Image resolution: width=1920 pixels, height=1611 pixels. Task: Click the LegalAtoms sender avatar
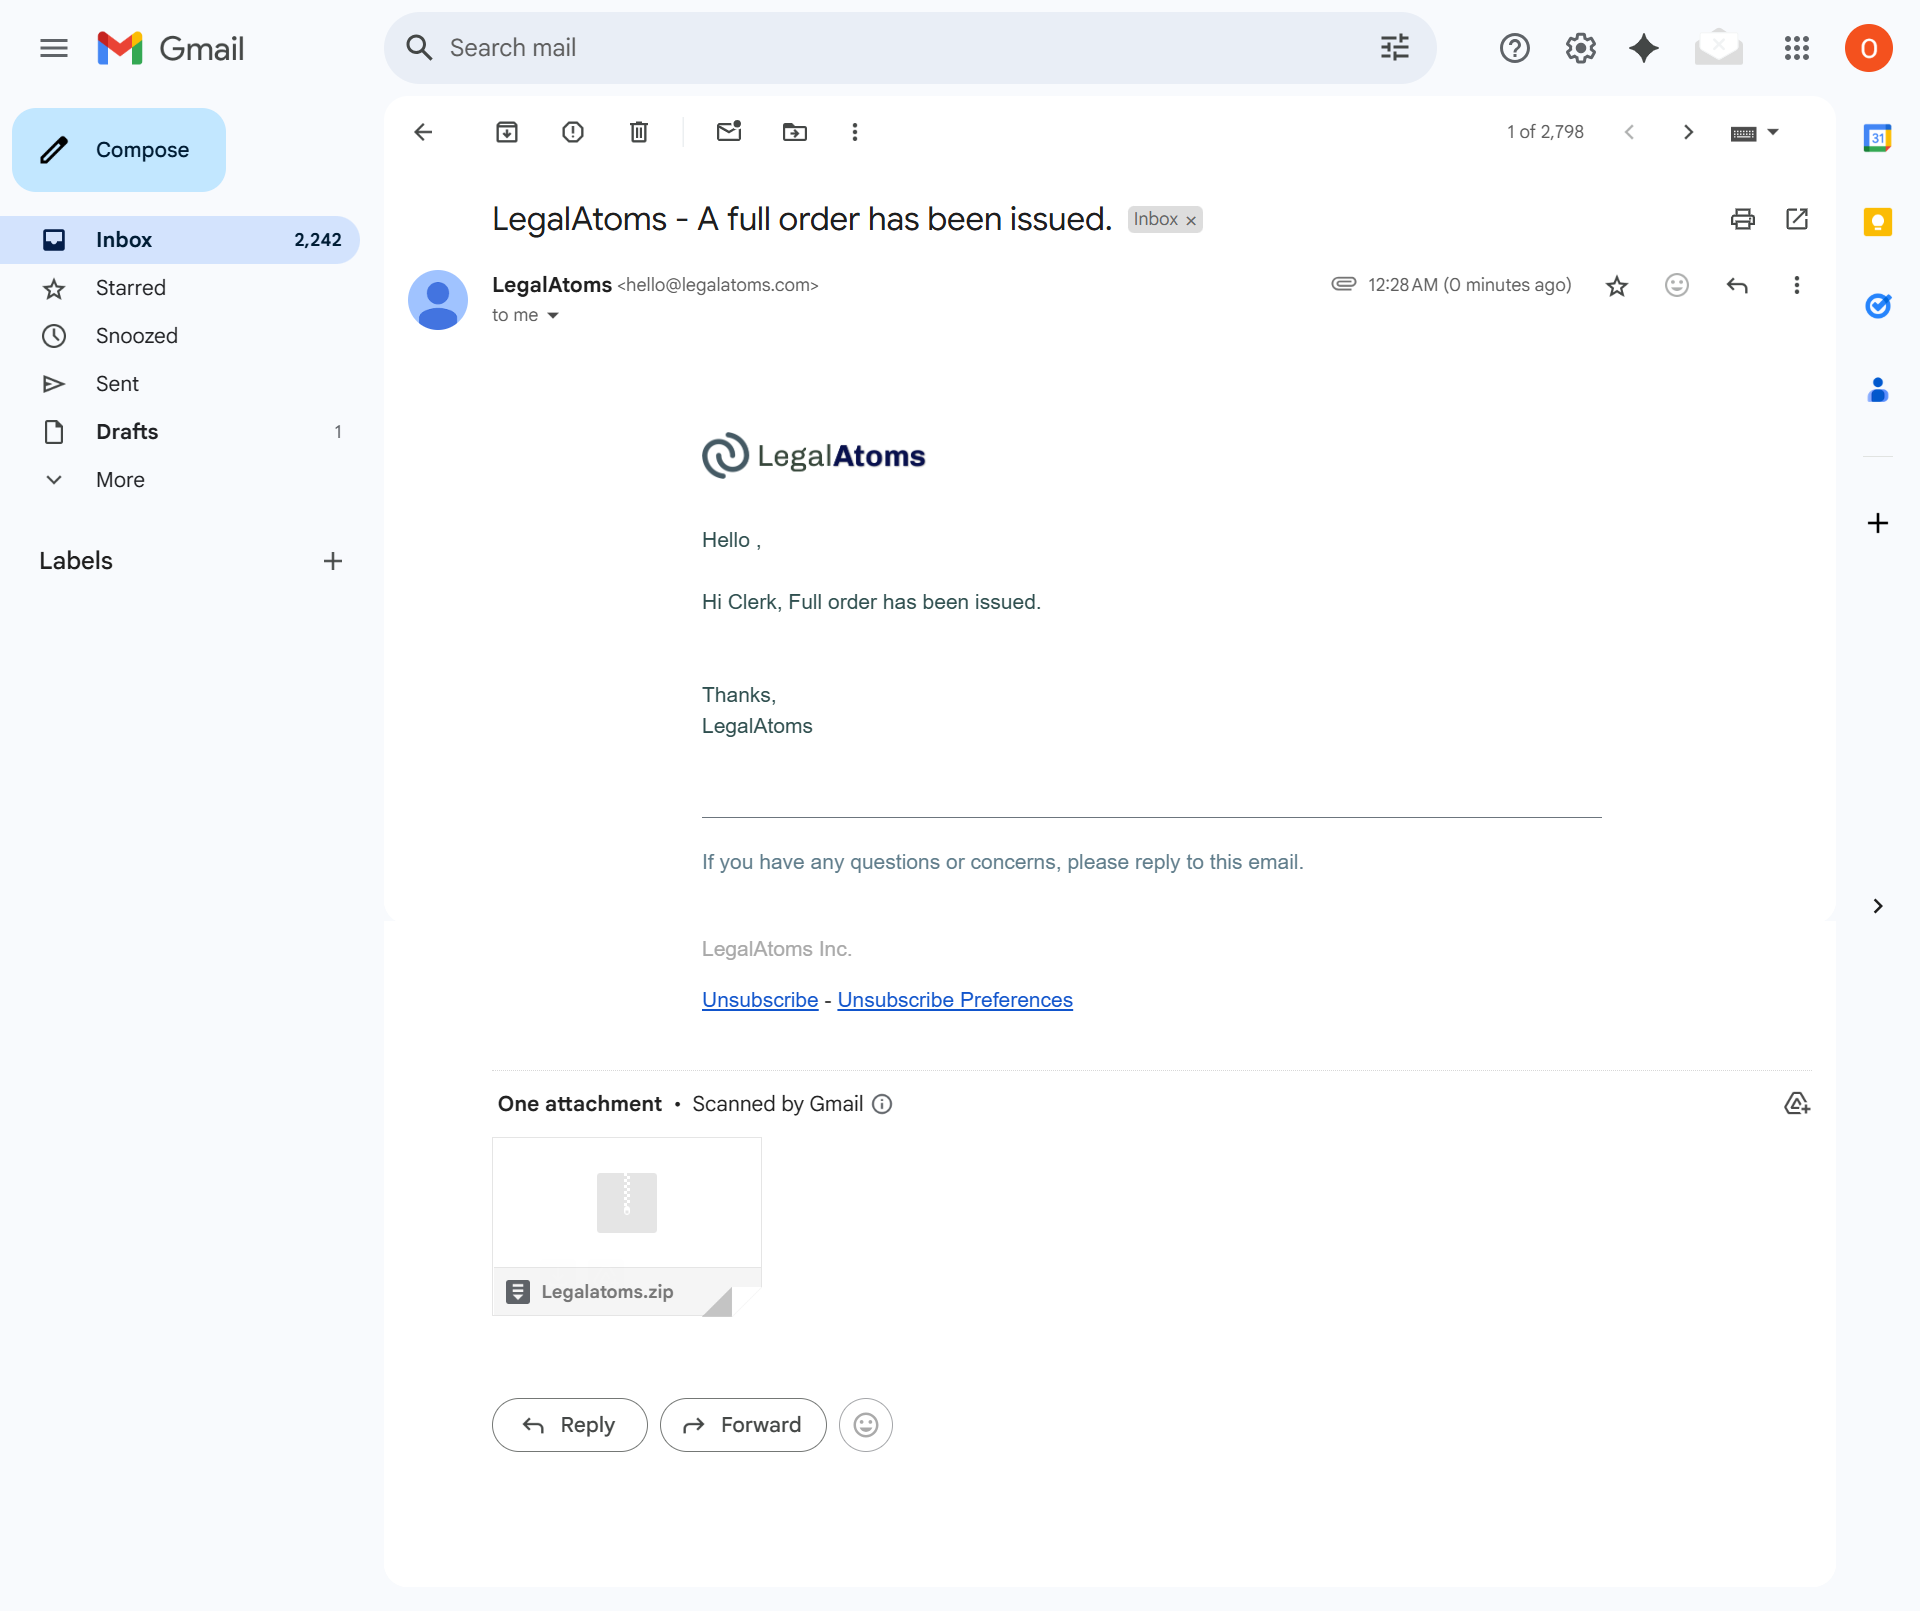438,300
